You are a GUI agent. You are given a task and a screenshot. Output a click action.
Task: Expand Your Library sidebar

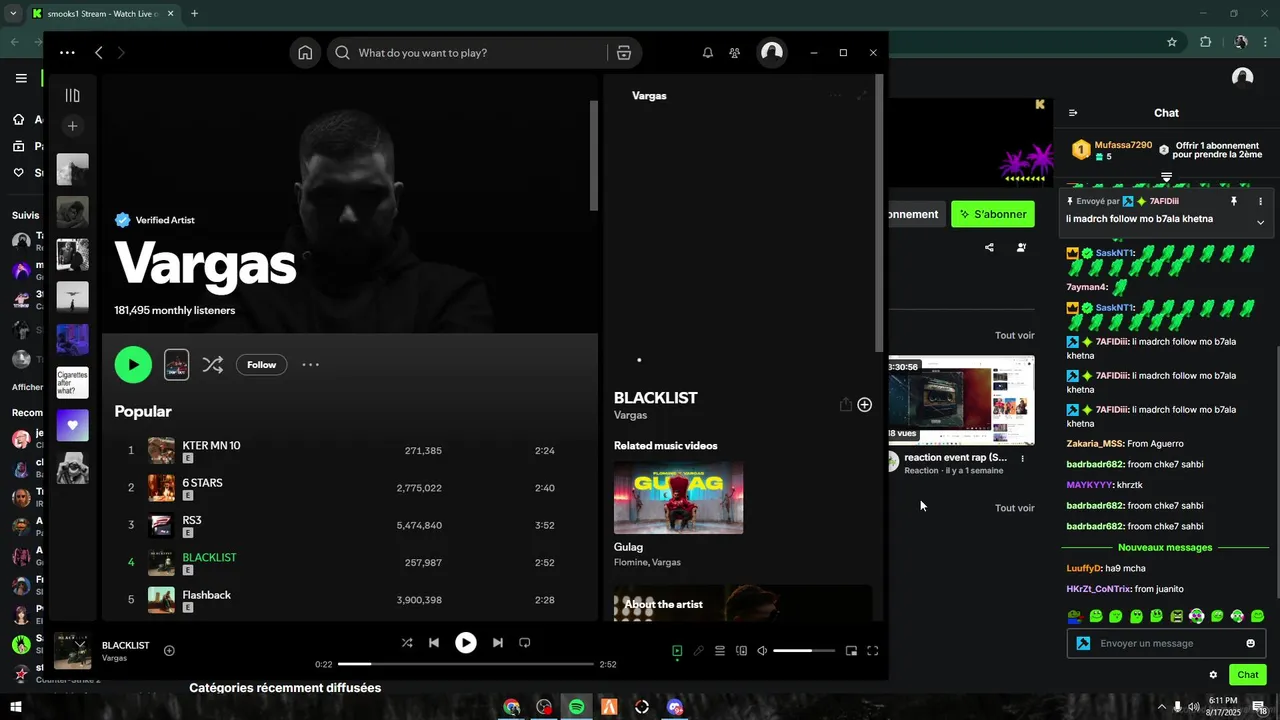(x=72, y=95)
